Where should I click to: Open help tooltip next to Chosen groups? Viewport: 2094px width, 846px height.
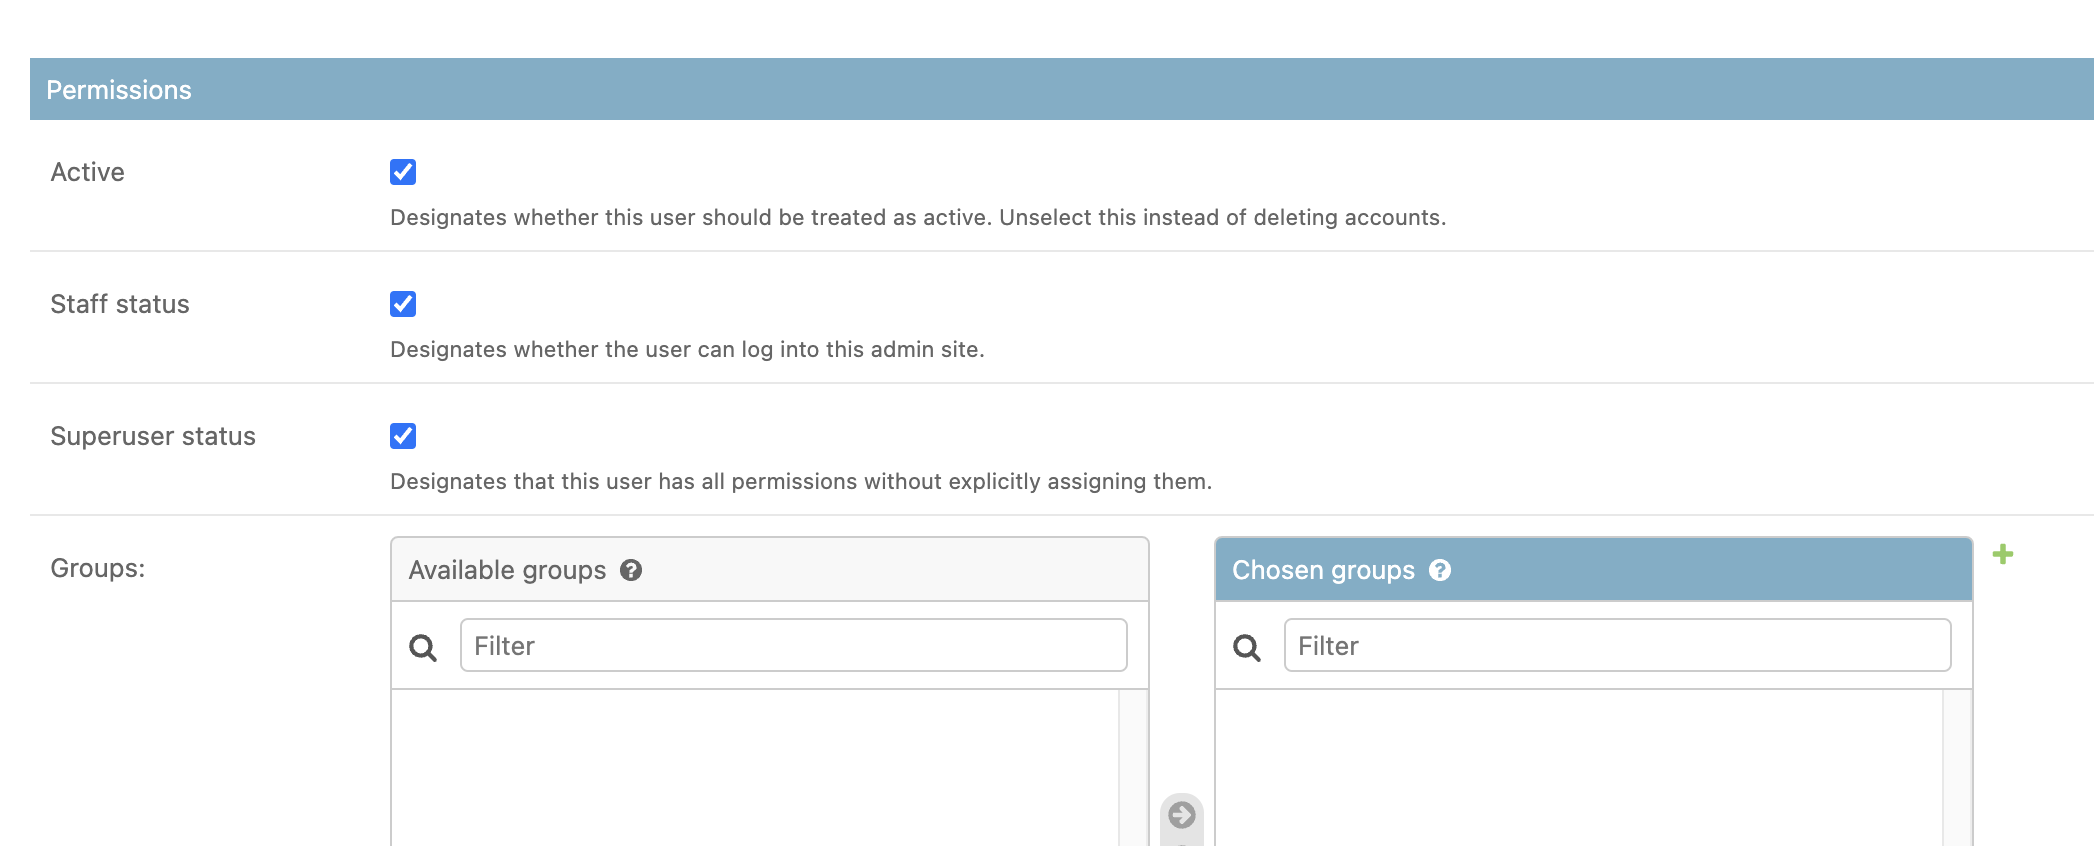(1440, 570)
